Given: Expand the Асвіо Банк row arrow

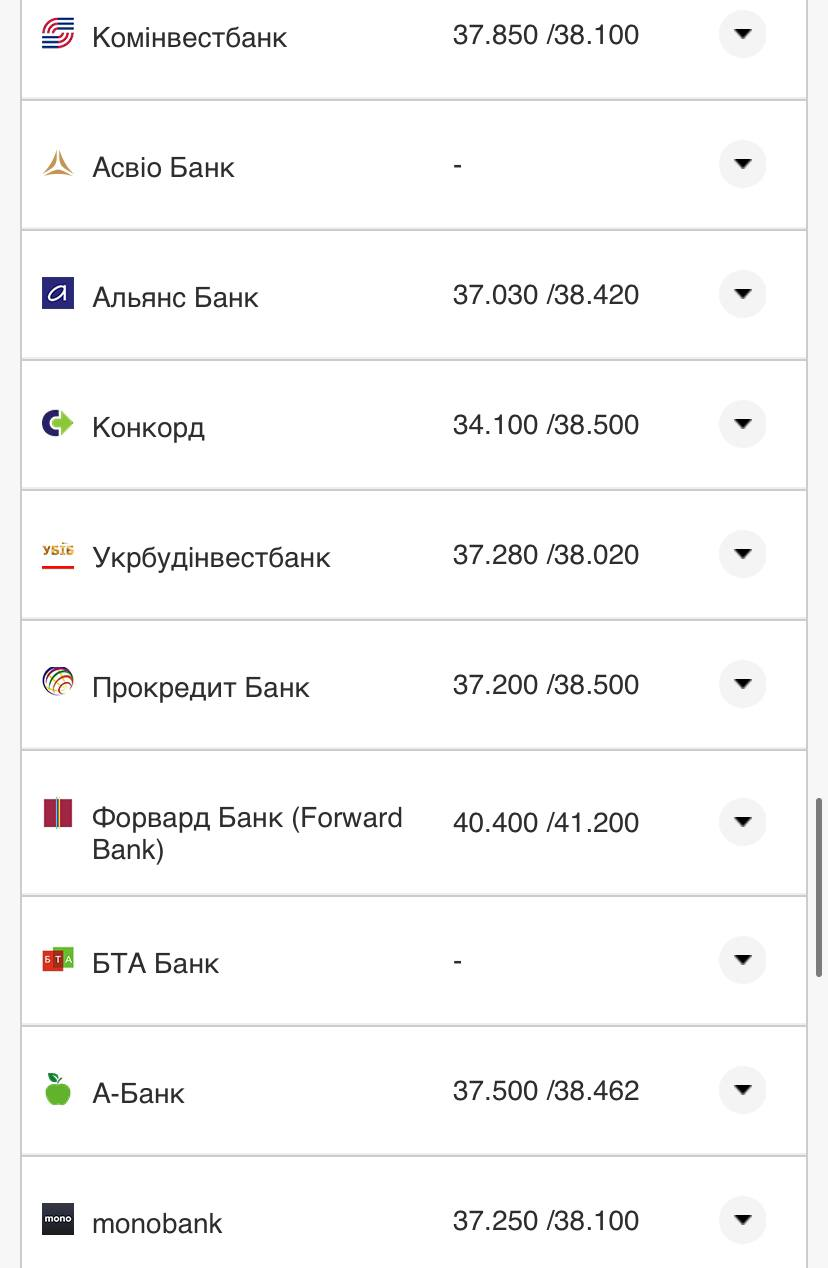Looking at the screenshot, I should (742, 164).
